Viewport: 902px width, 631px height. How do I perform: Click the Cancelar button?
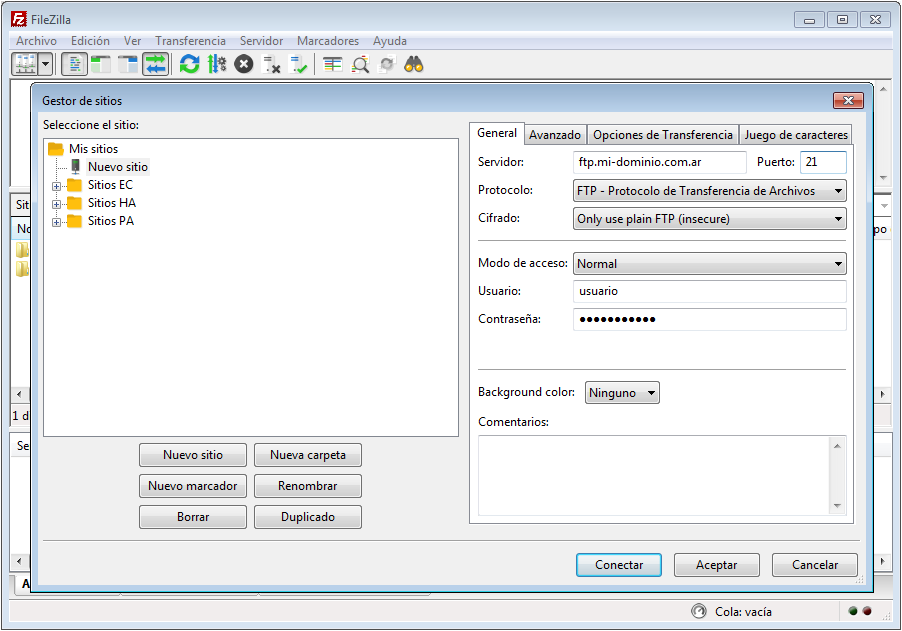tap(815, 565)
